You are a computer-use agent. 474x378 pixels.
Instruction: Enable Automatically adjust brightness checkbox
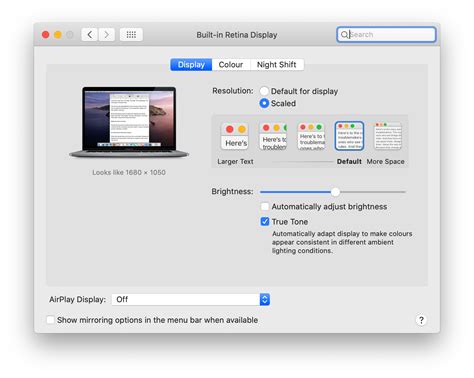265,207
